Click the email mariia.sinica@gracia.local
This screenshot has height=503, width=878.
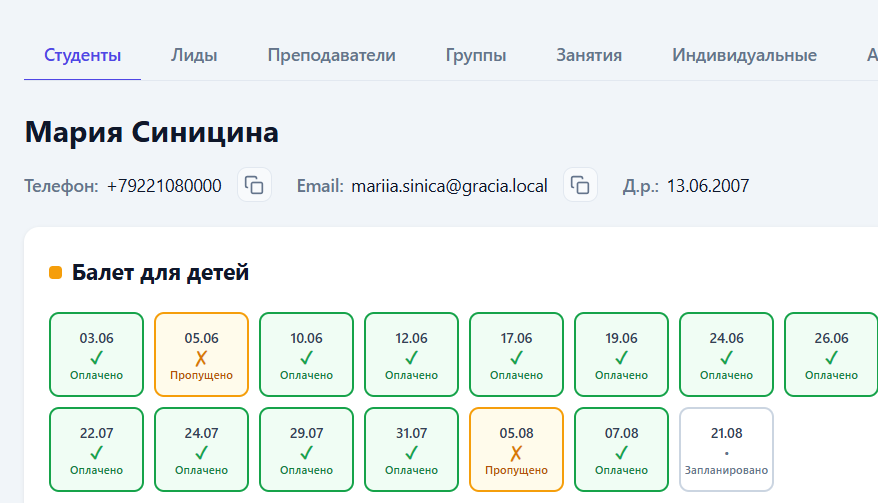(x=449, y=185)
